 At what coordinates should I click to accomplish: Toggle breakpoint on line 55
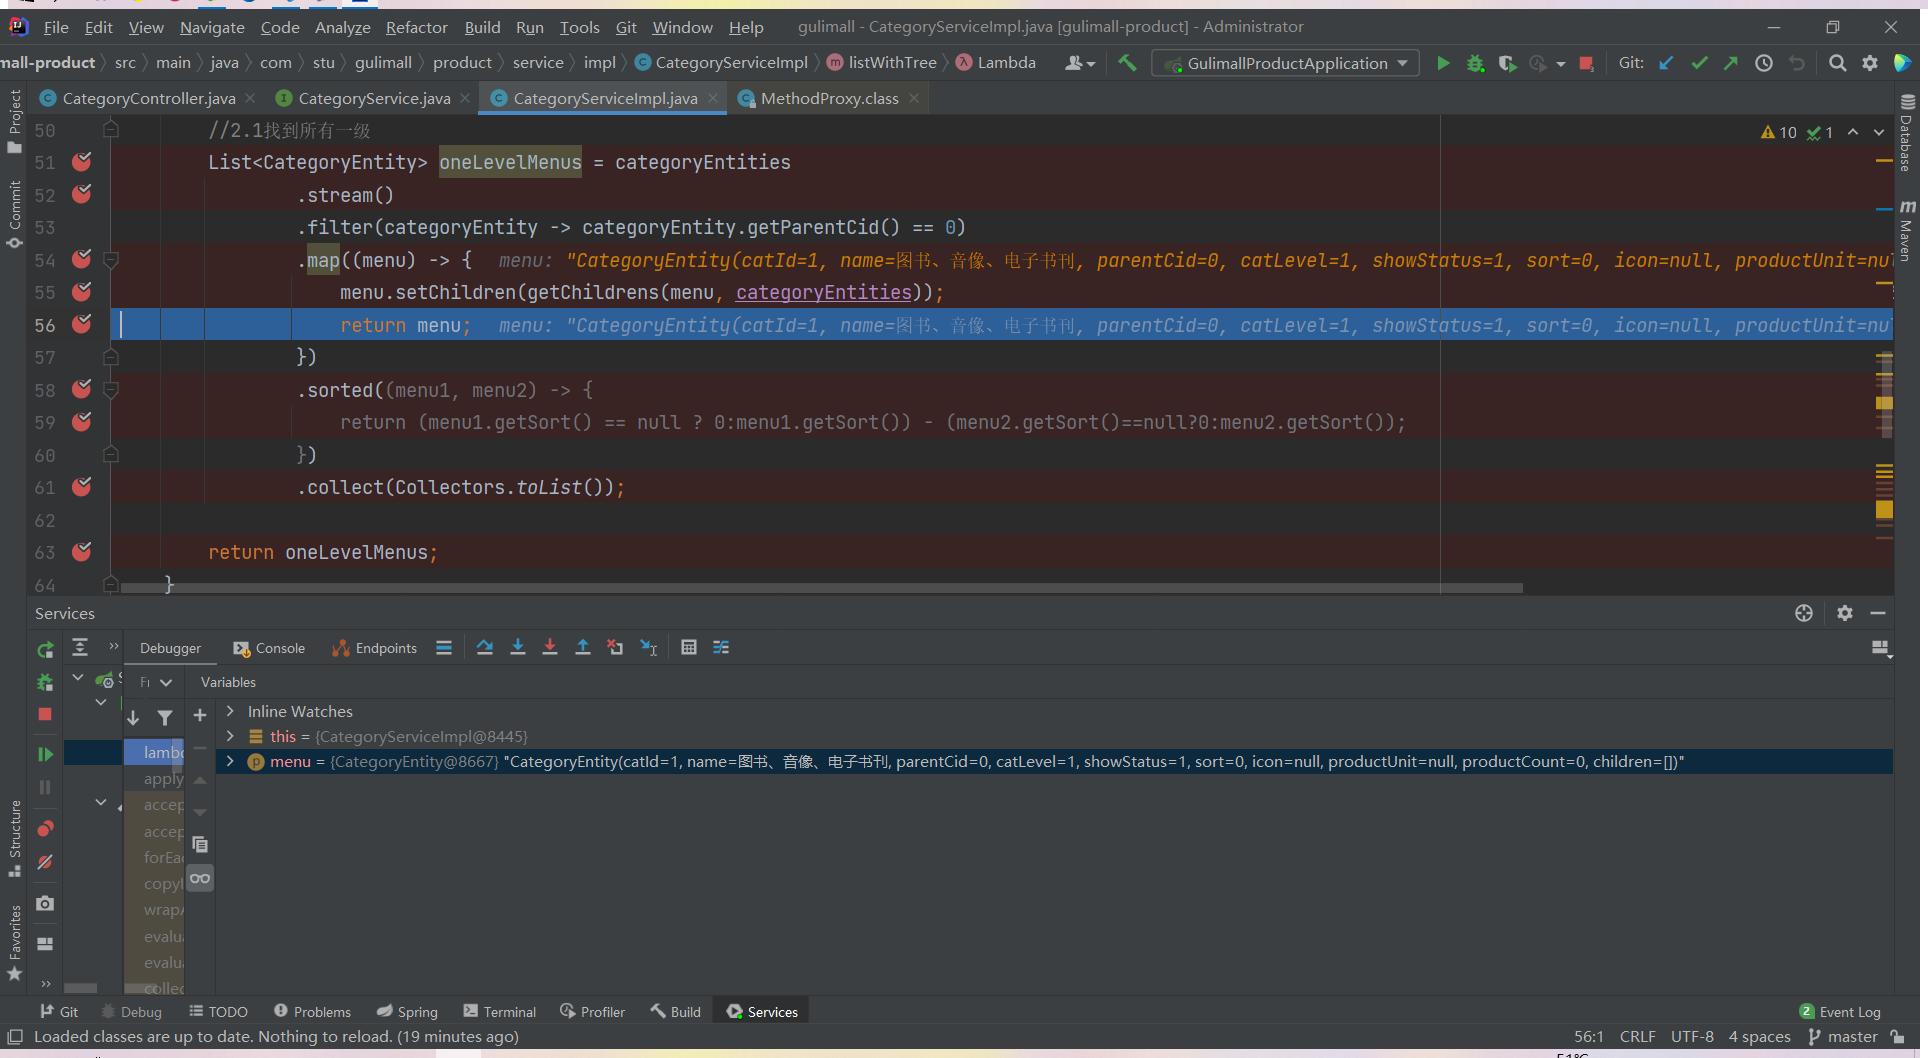[82, 292]
